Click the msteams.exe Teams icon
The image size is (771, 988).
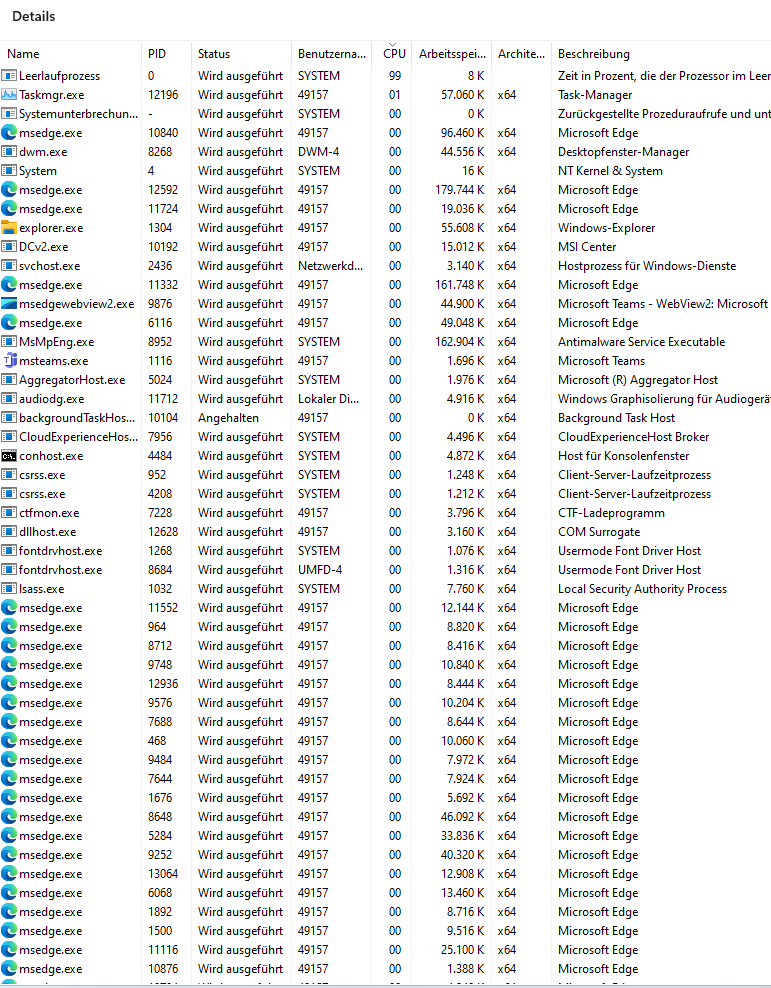pyautogui.click(x=9, y=360)
